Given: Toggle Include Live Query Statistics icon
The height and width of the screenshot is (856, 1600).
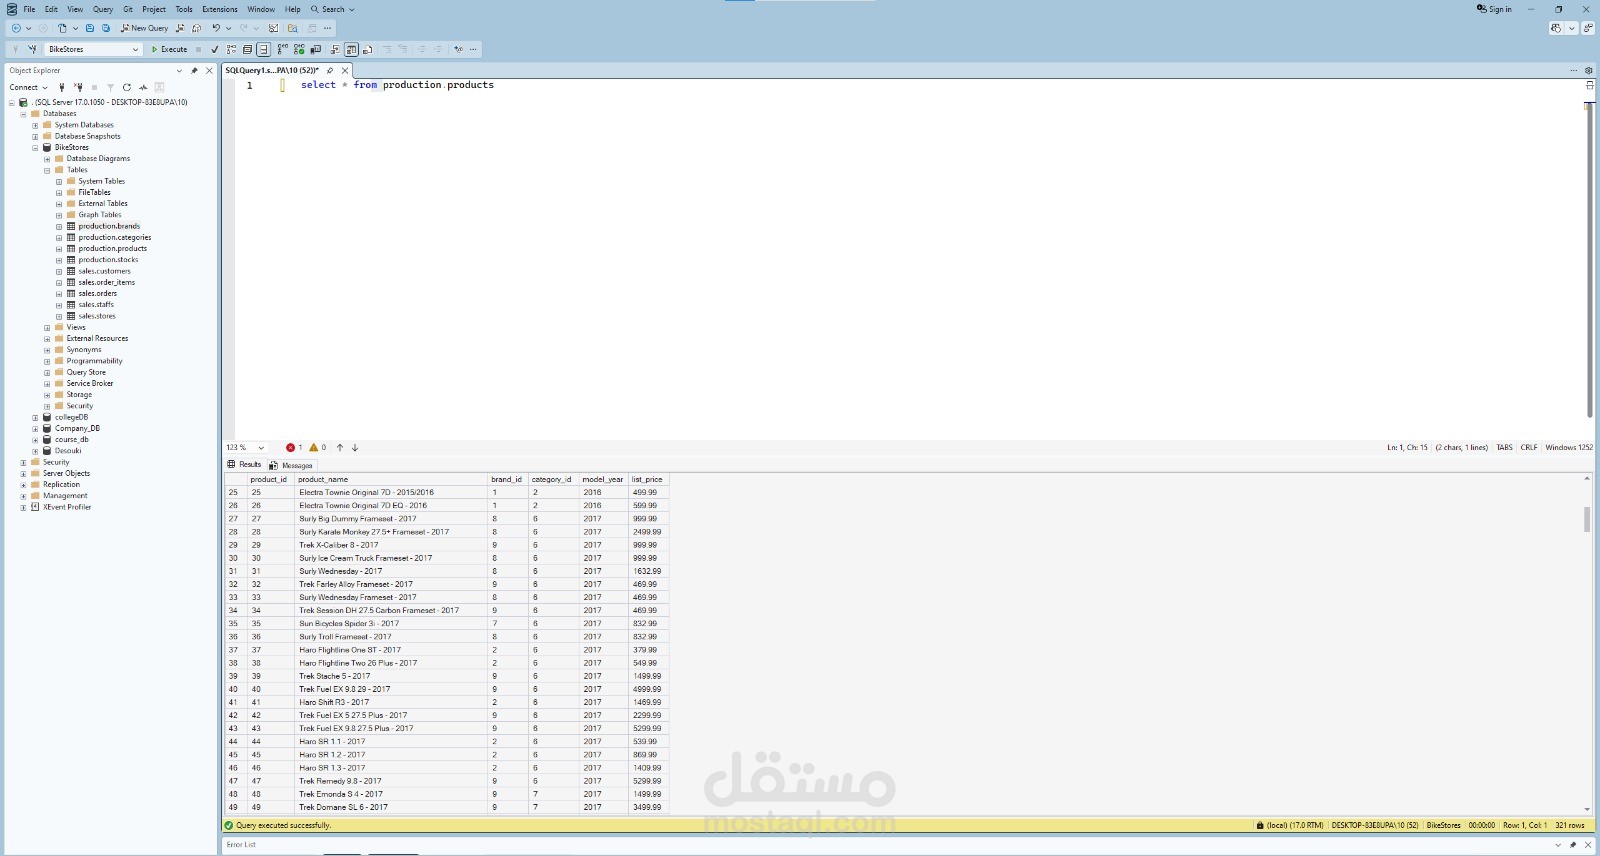Looking at the screenshot, I should pos(299,49).
